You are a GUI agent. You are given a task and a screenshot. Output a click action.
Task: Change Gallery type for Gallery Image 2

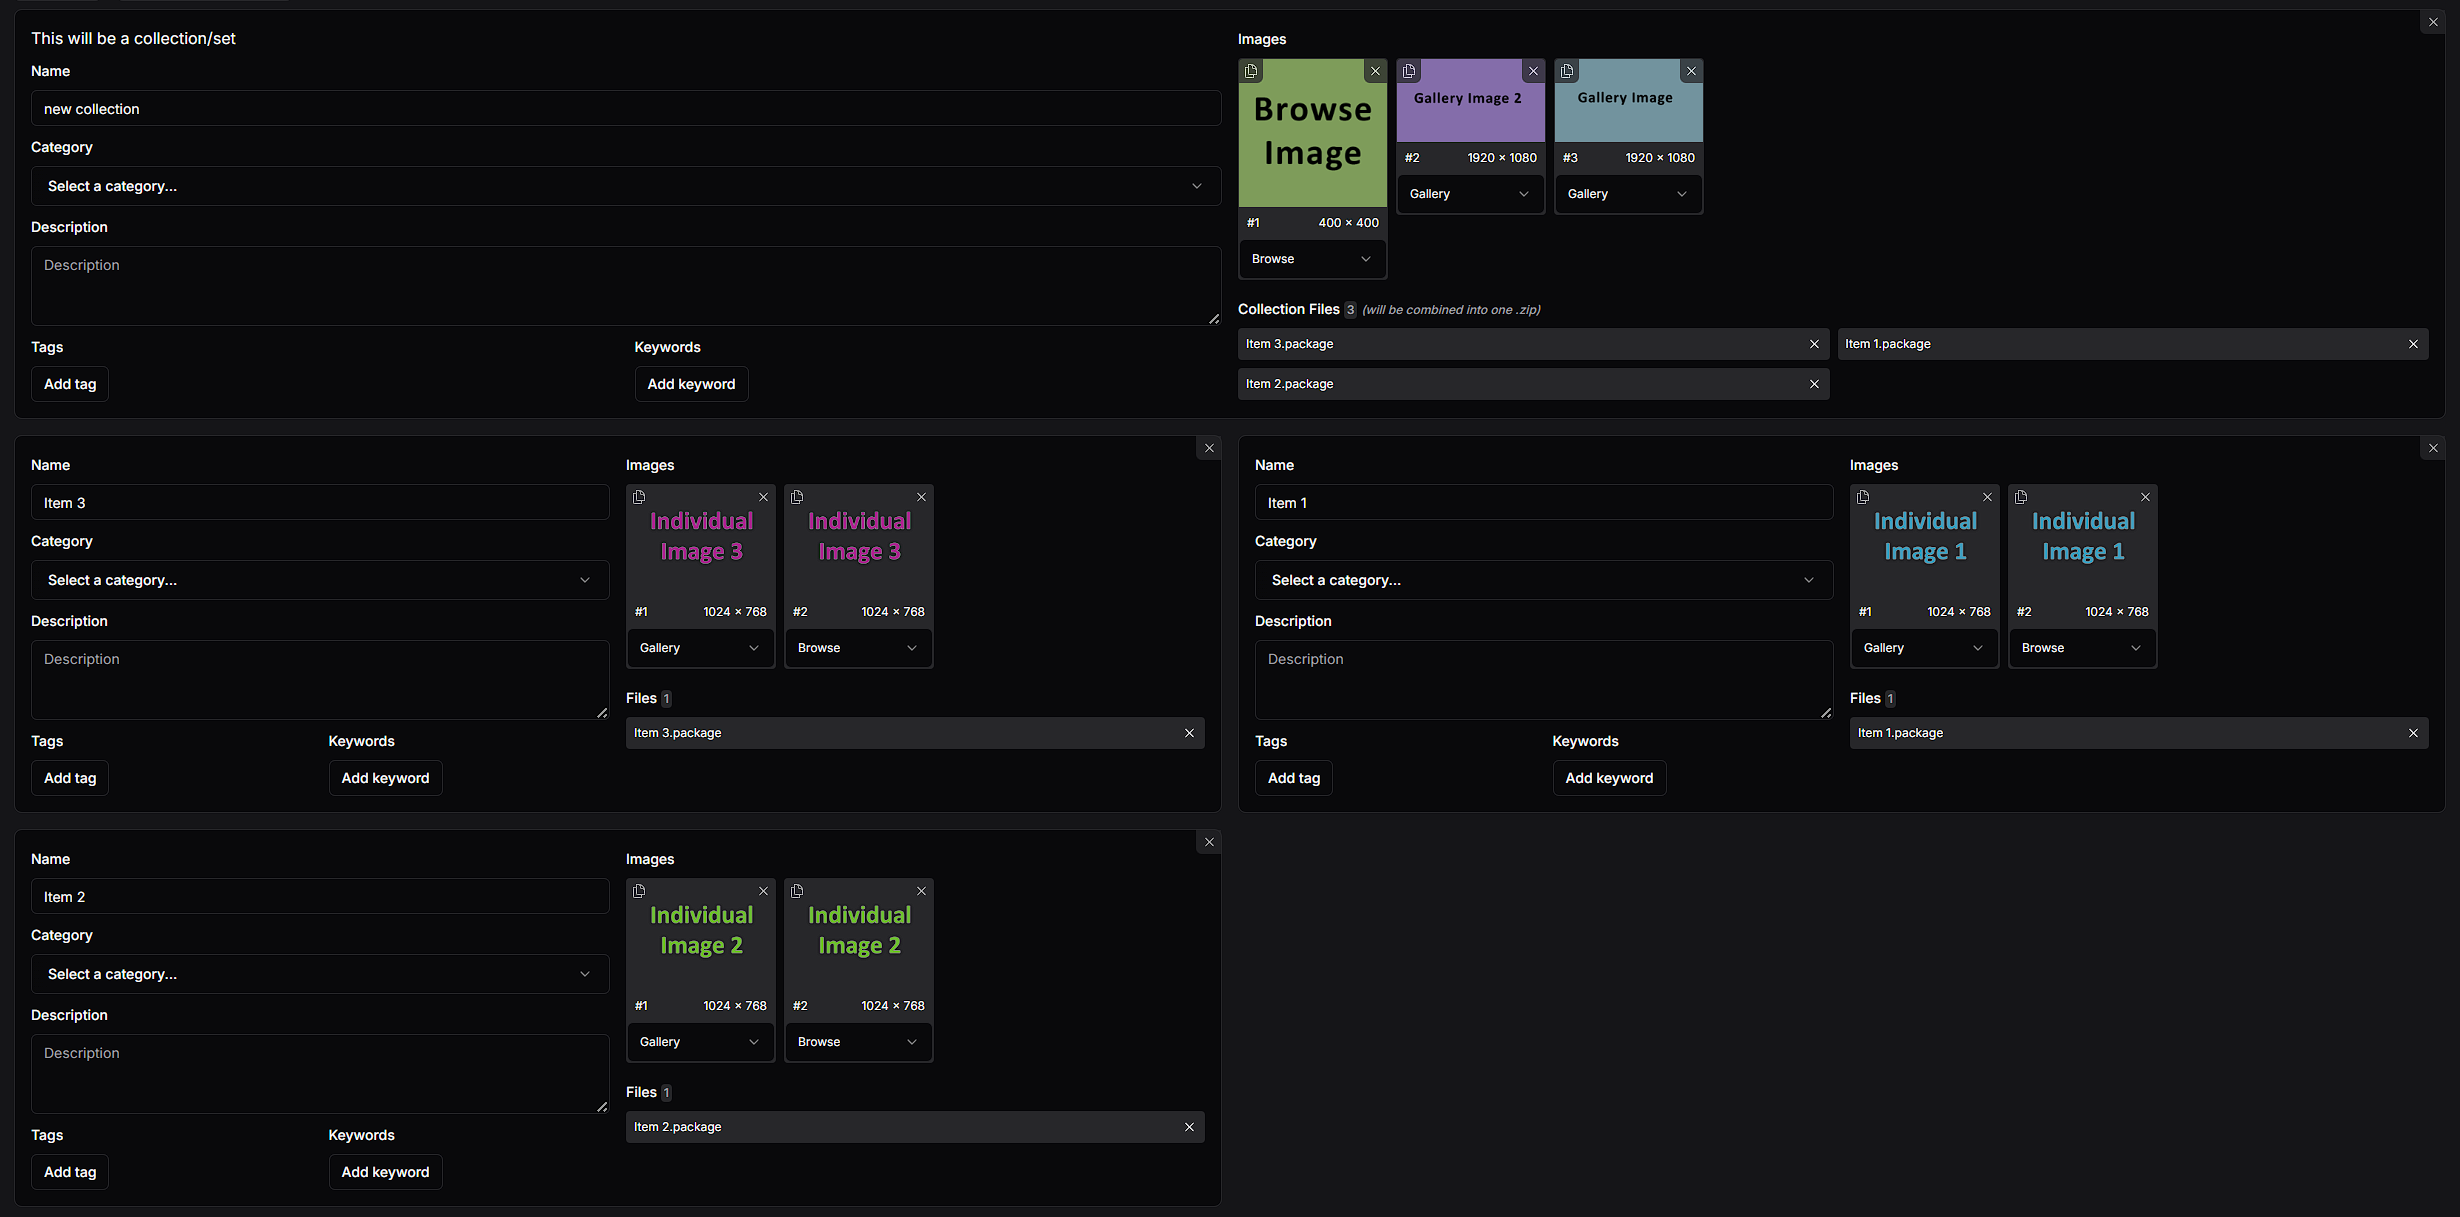point(1469,194)
